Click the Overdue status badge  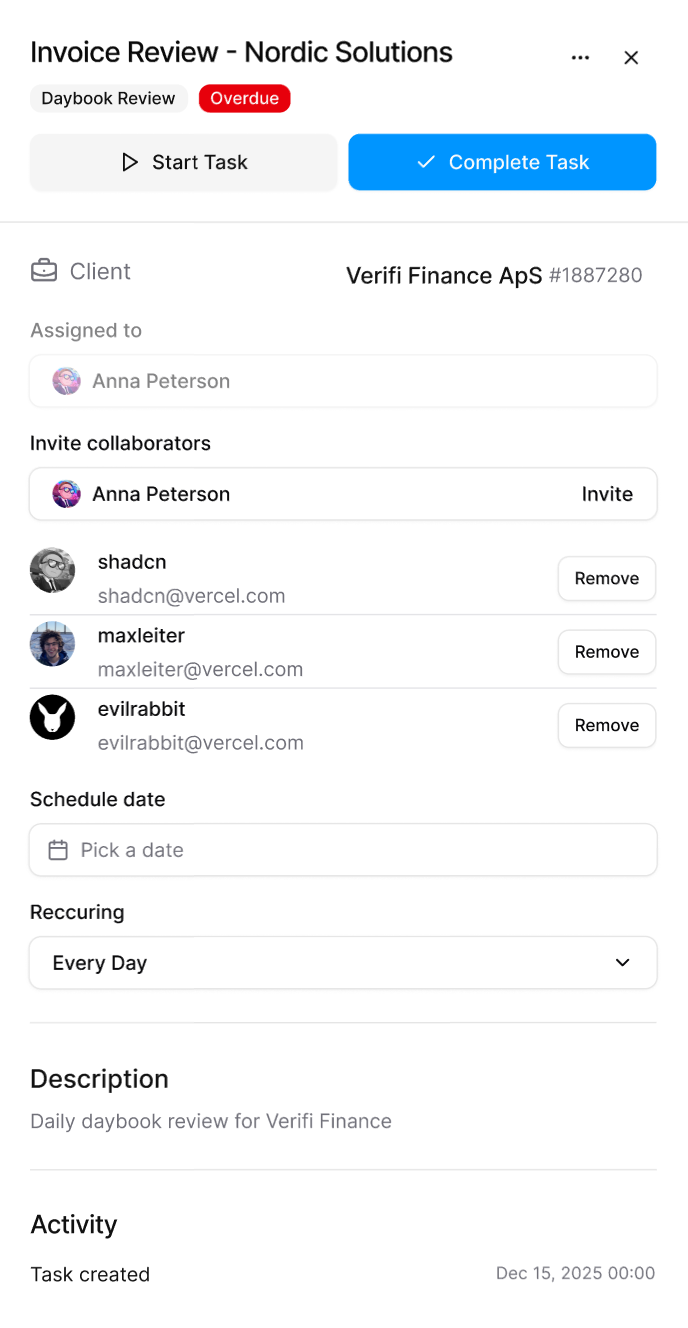click(244, 98)
